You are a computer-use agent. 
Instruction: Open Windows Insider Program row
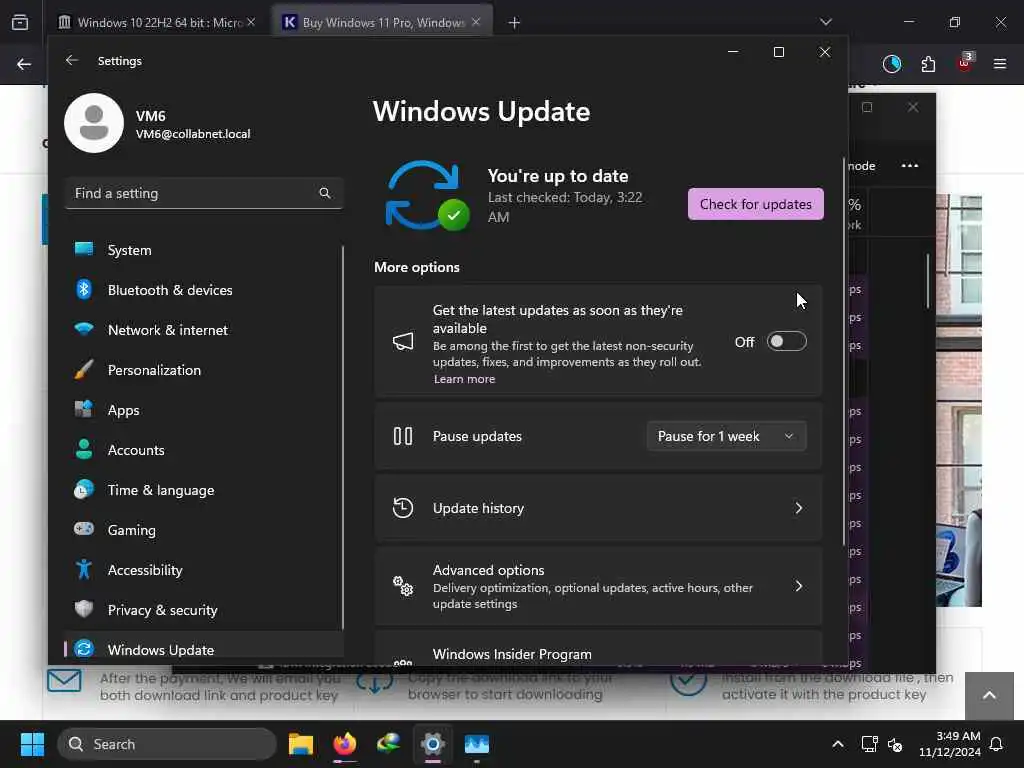pyautogui.click(x=598, y=650)
